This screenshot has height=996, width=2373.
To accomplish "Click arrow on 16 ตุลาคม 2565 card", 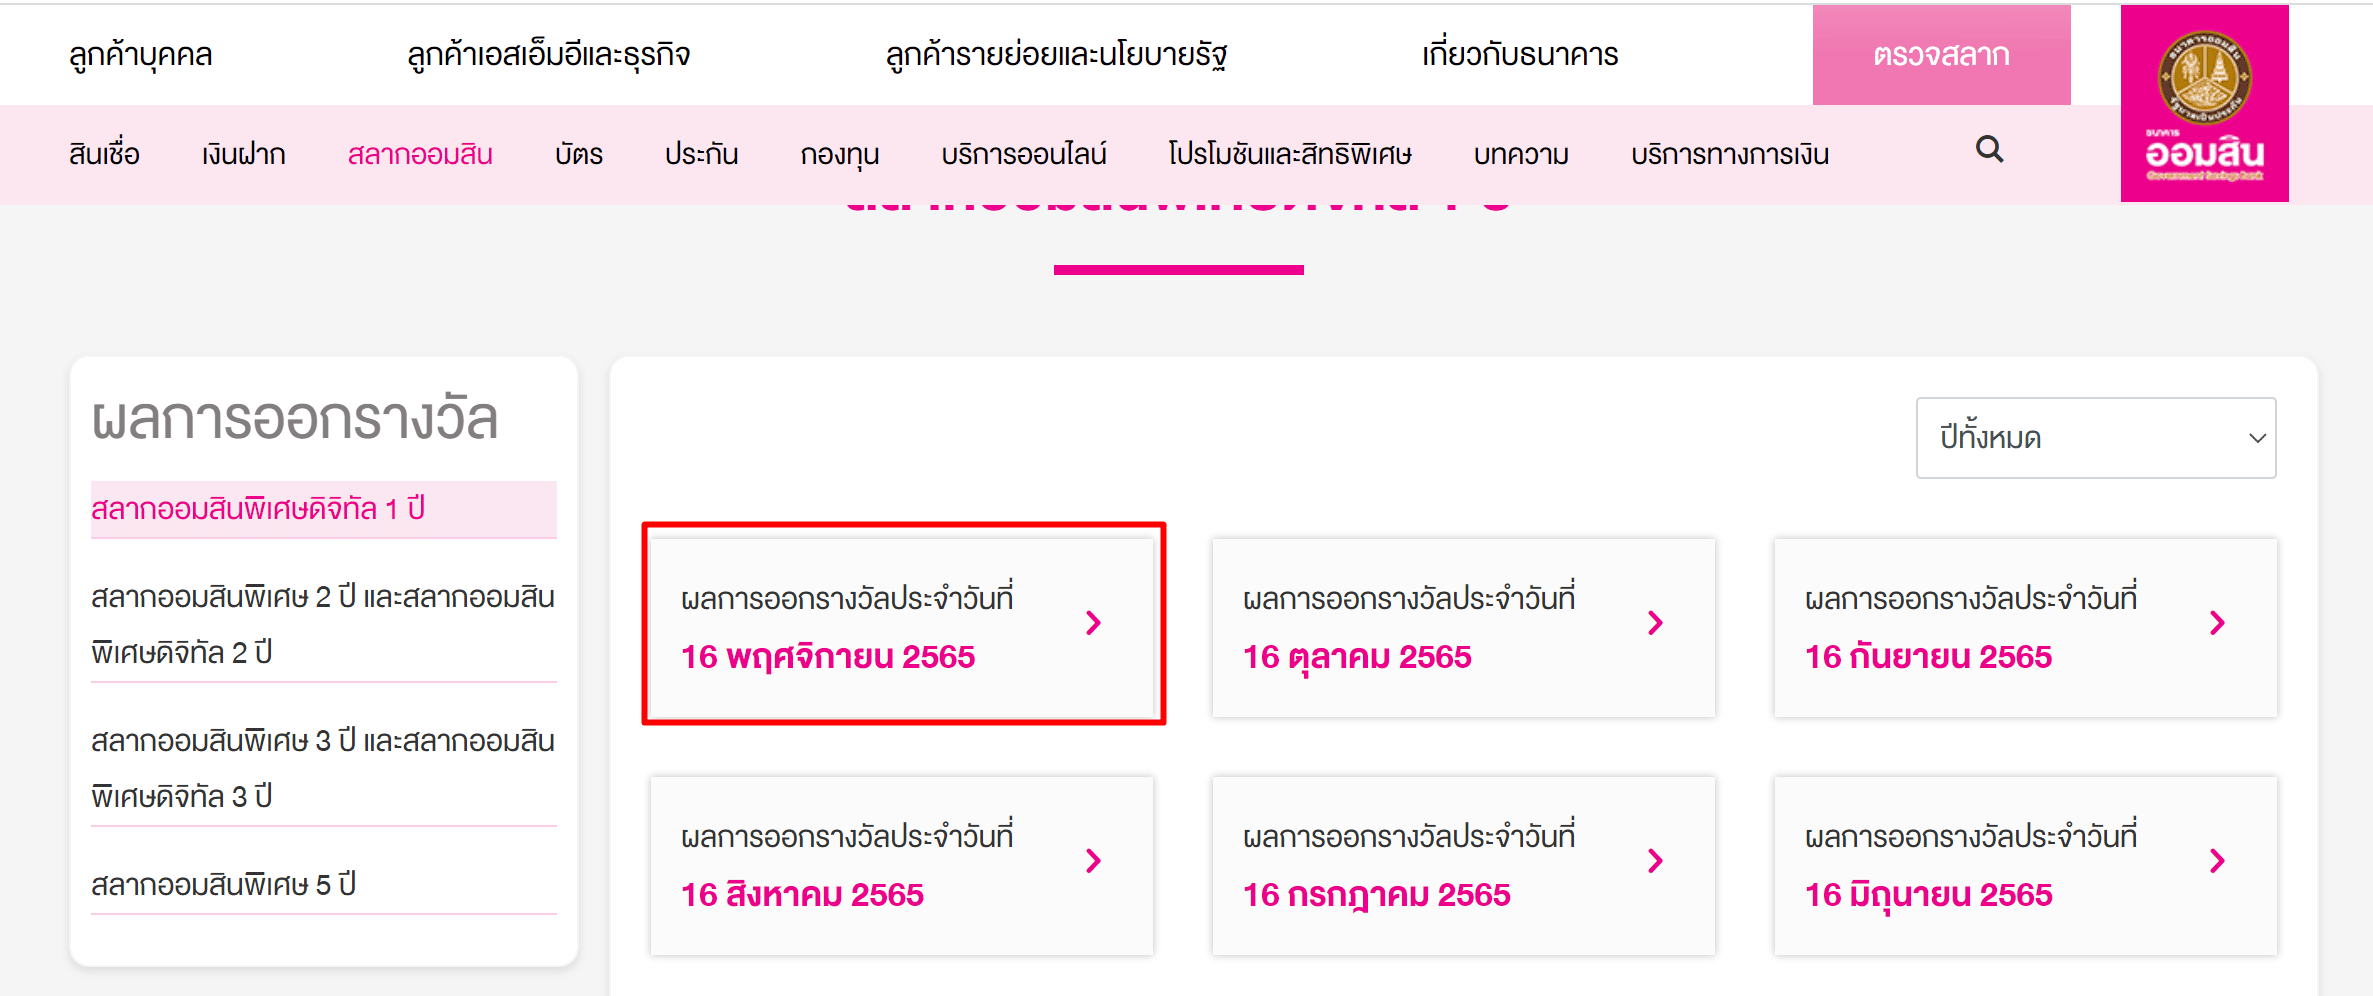I will click(1655, 623).
